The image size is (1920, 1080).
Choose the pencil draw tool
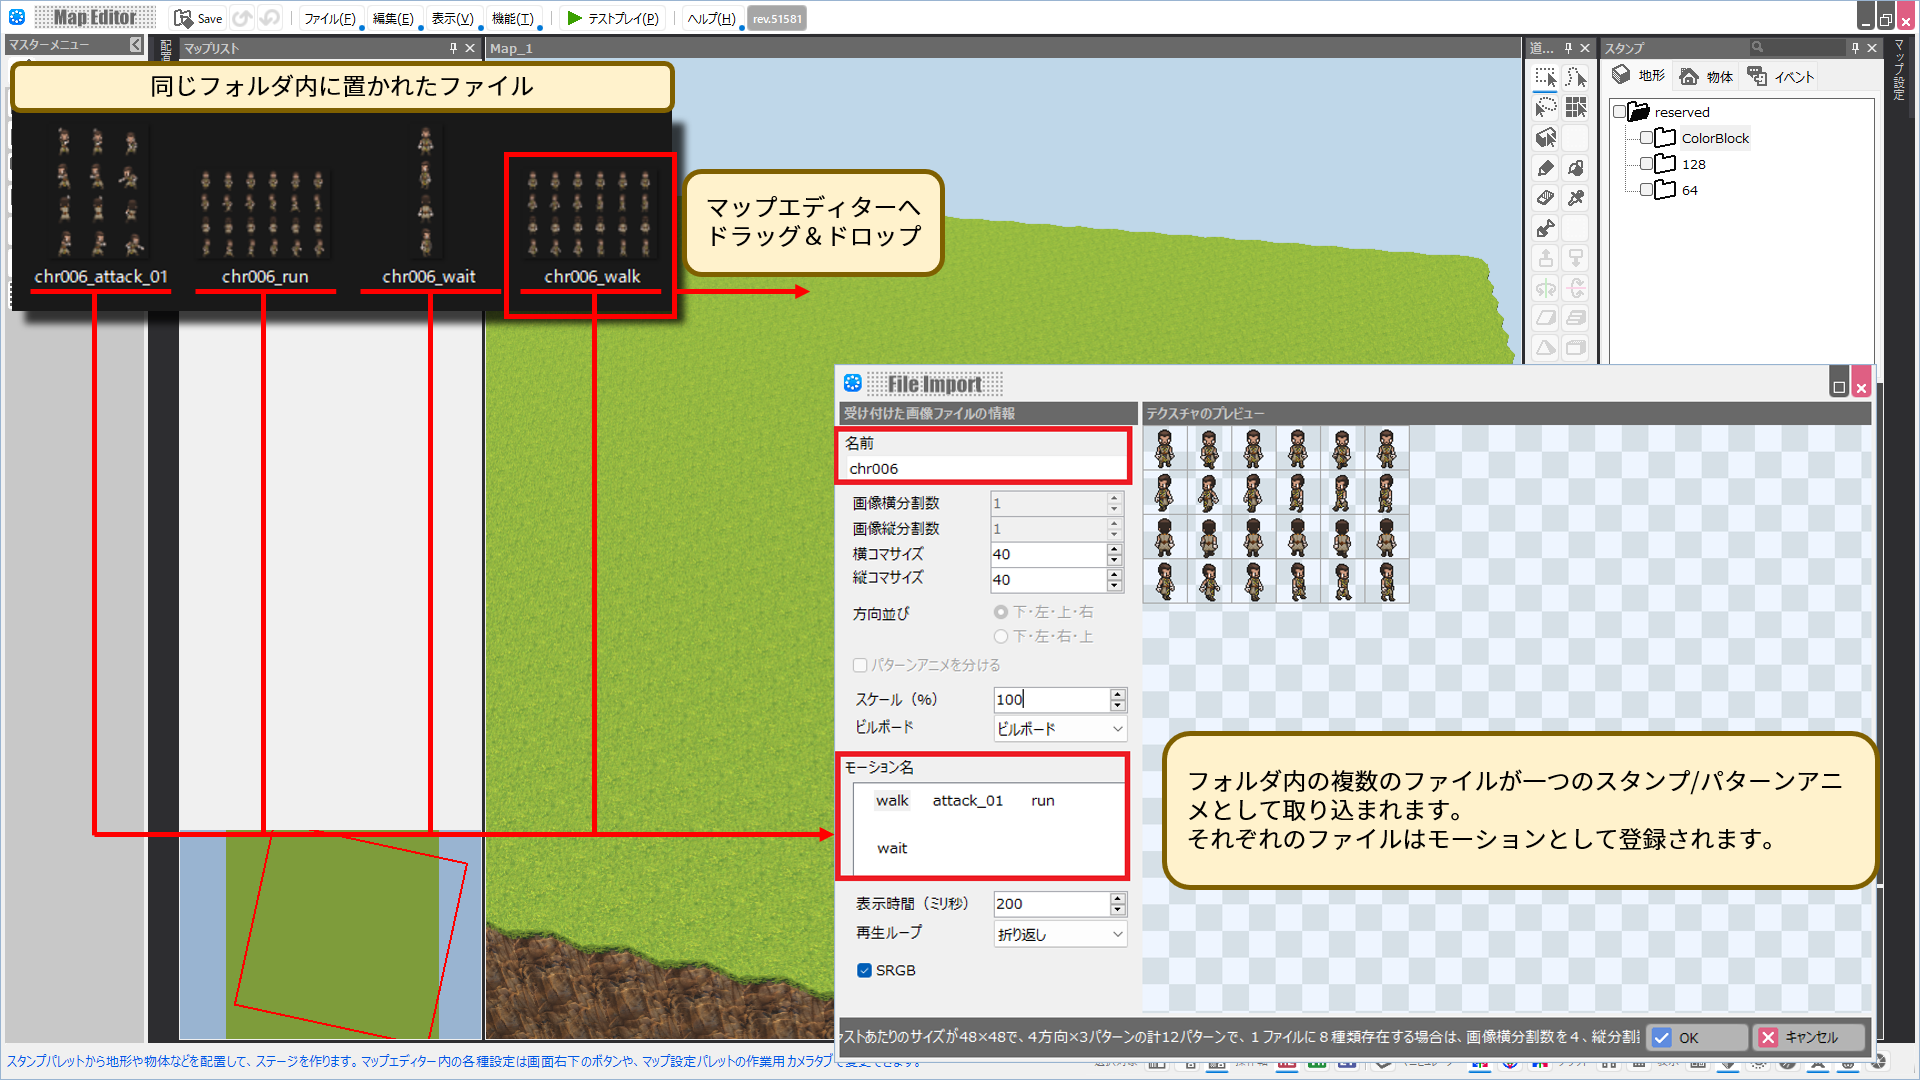pos(1545,168)
